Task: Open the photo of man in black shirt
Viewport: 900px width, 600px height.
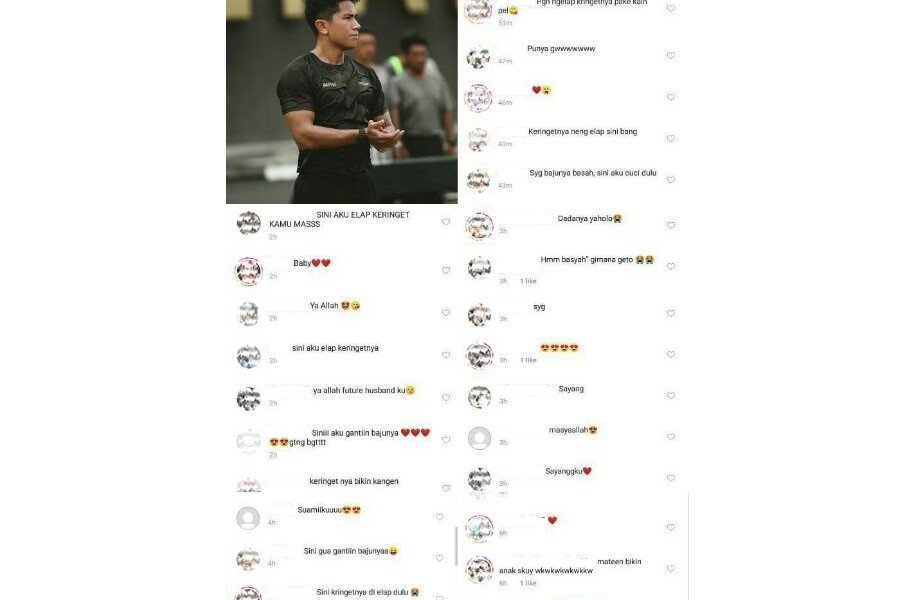Action: (x=342, y=102)
